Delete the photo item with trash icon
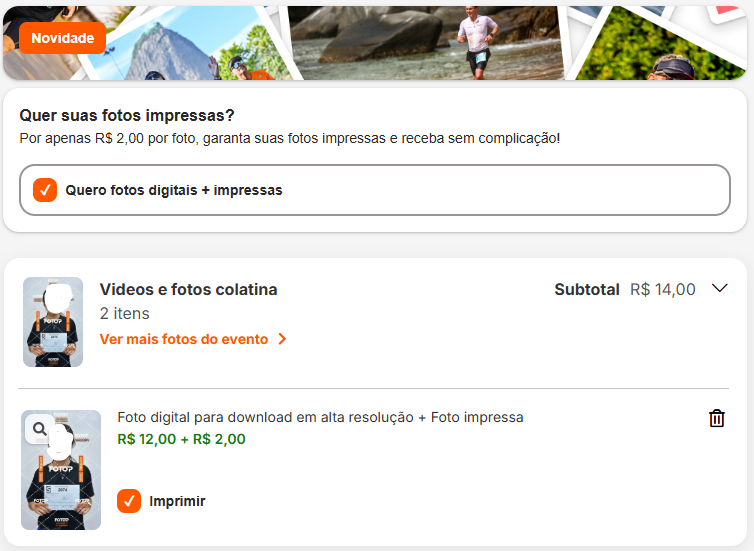This screenshot has width=754, height=551. pyautogui.click(x=716, y=418)
